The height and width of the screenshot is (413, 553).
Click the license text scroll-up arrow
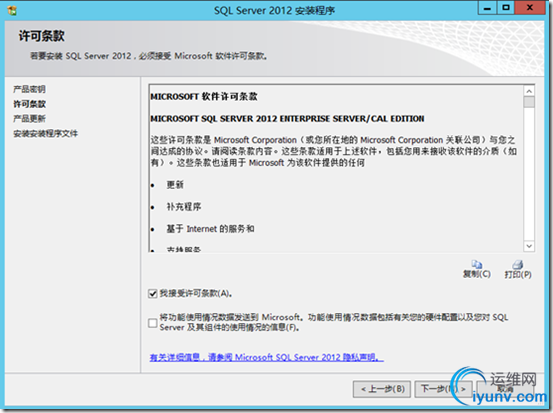[529, 91]
